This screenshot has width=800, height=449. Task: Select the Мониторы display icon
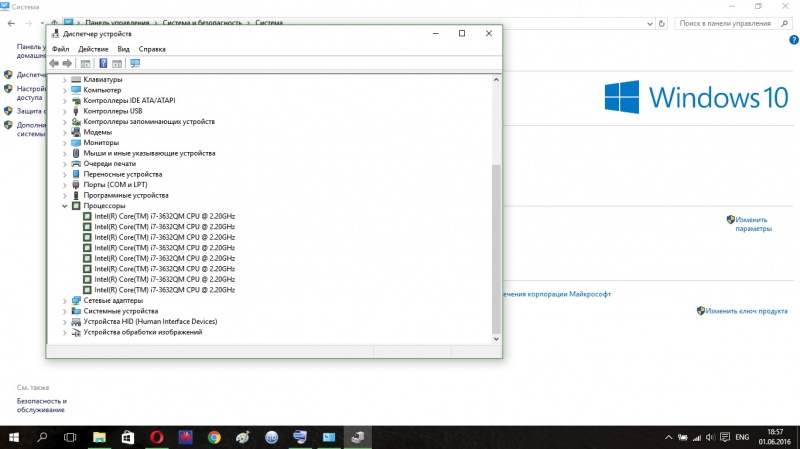[x=76, y=142]
